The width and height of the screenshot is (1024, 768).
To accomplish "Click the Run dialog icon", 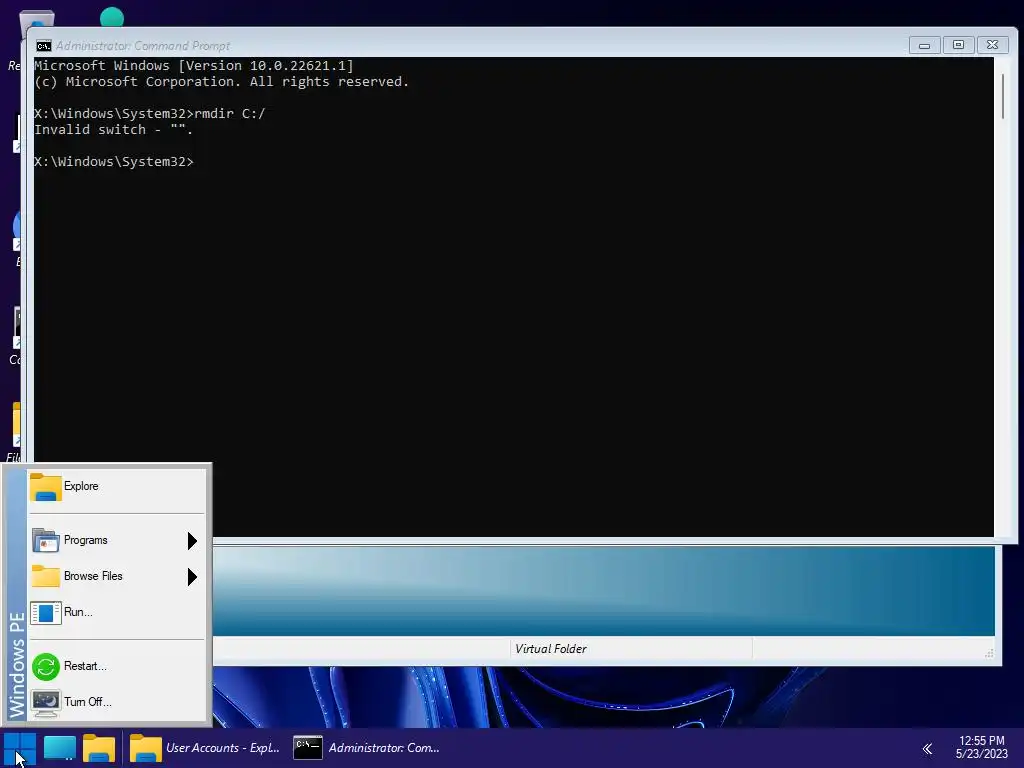I will (46, 613).
